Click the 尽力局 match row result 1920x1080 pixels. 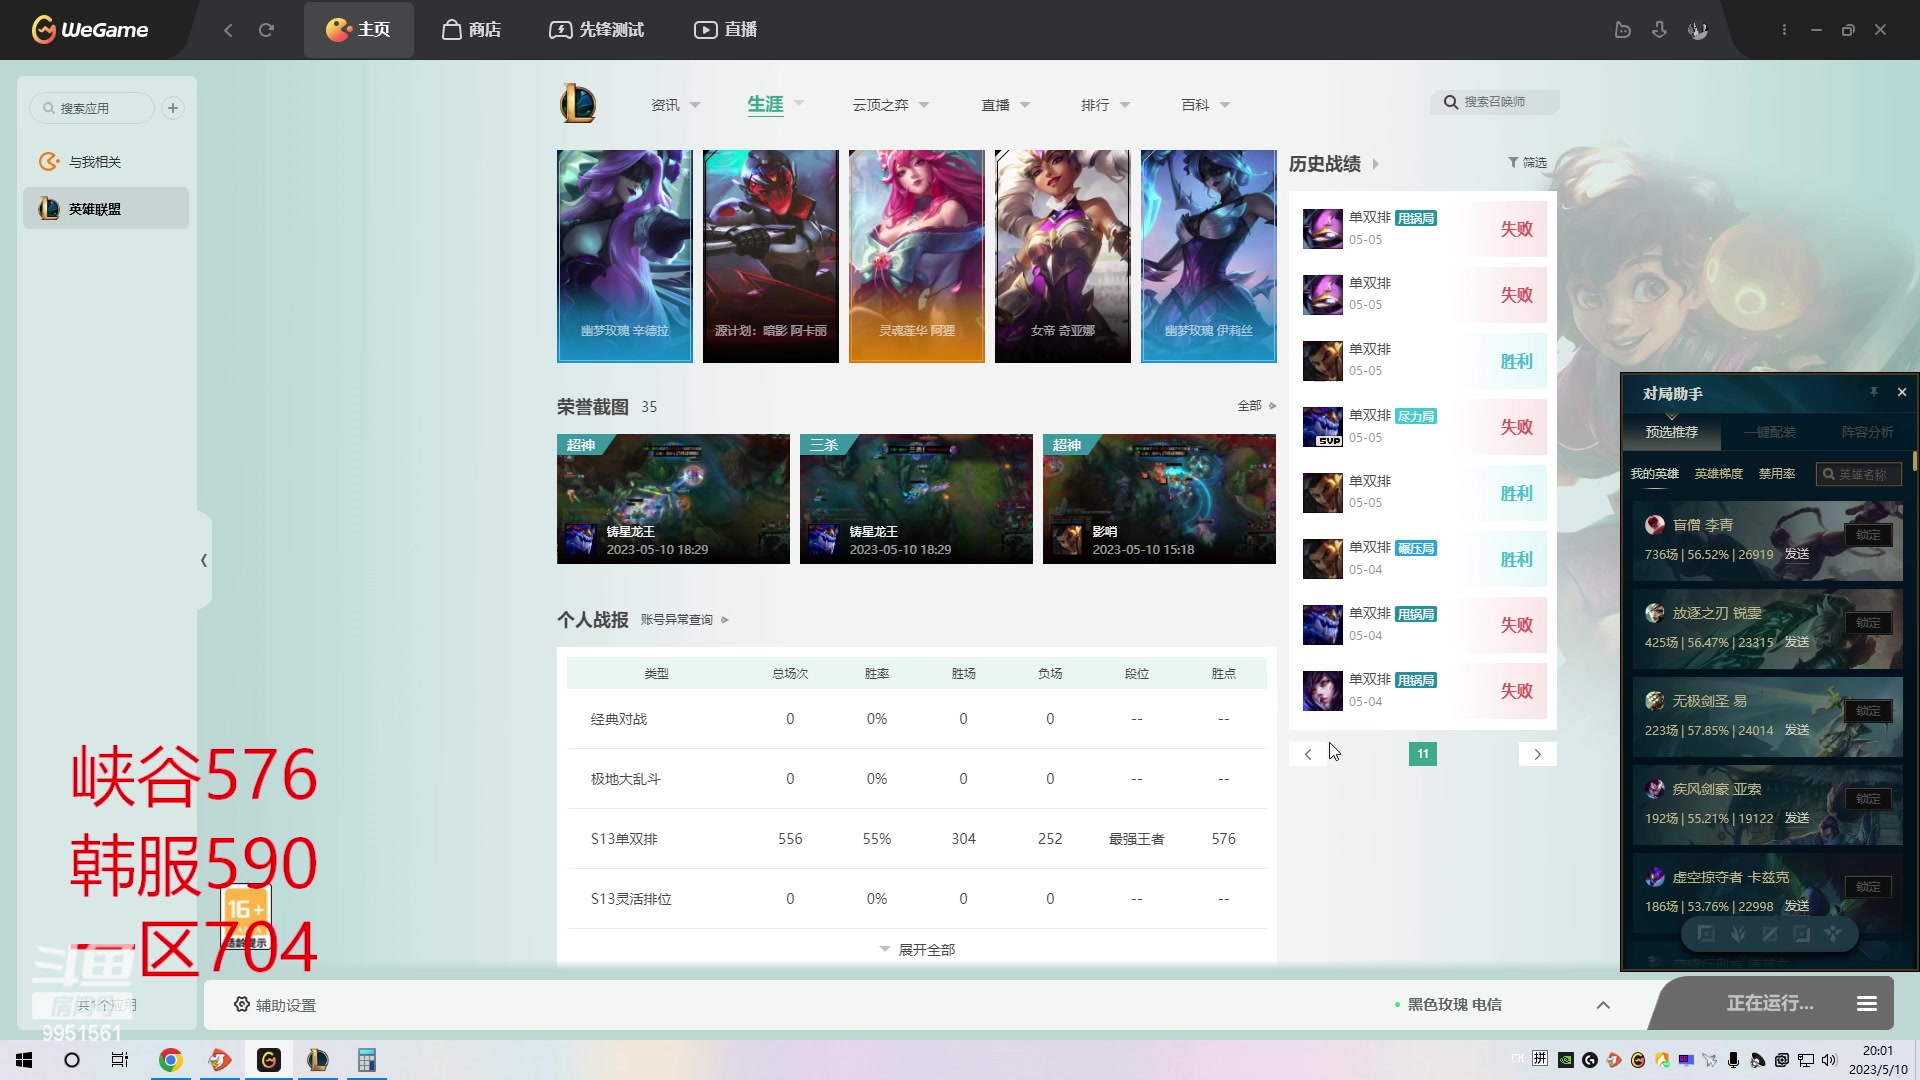pyautogui.click(x=1516, y=427)
